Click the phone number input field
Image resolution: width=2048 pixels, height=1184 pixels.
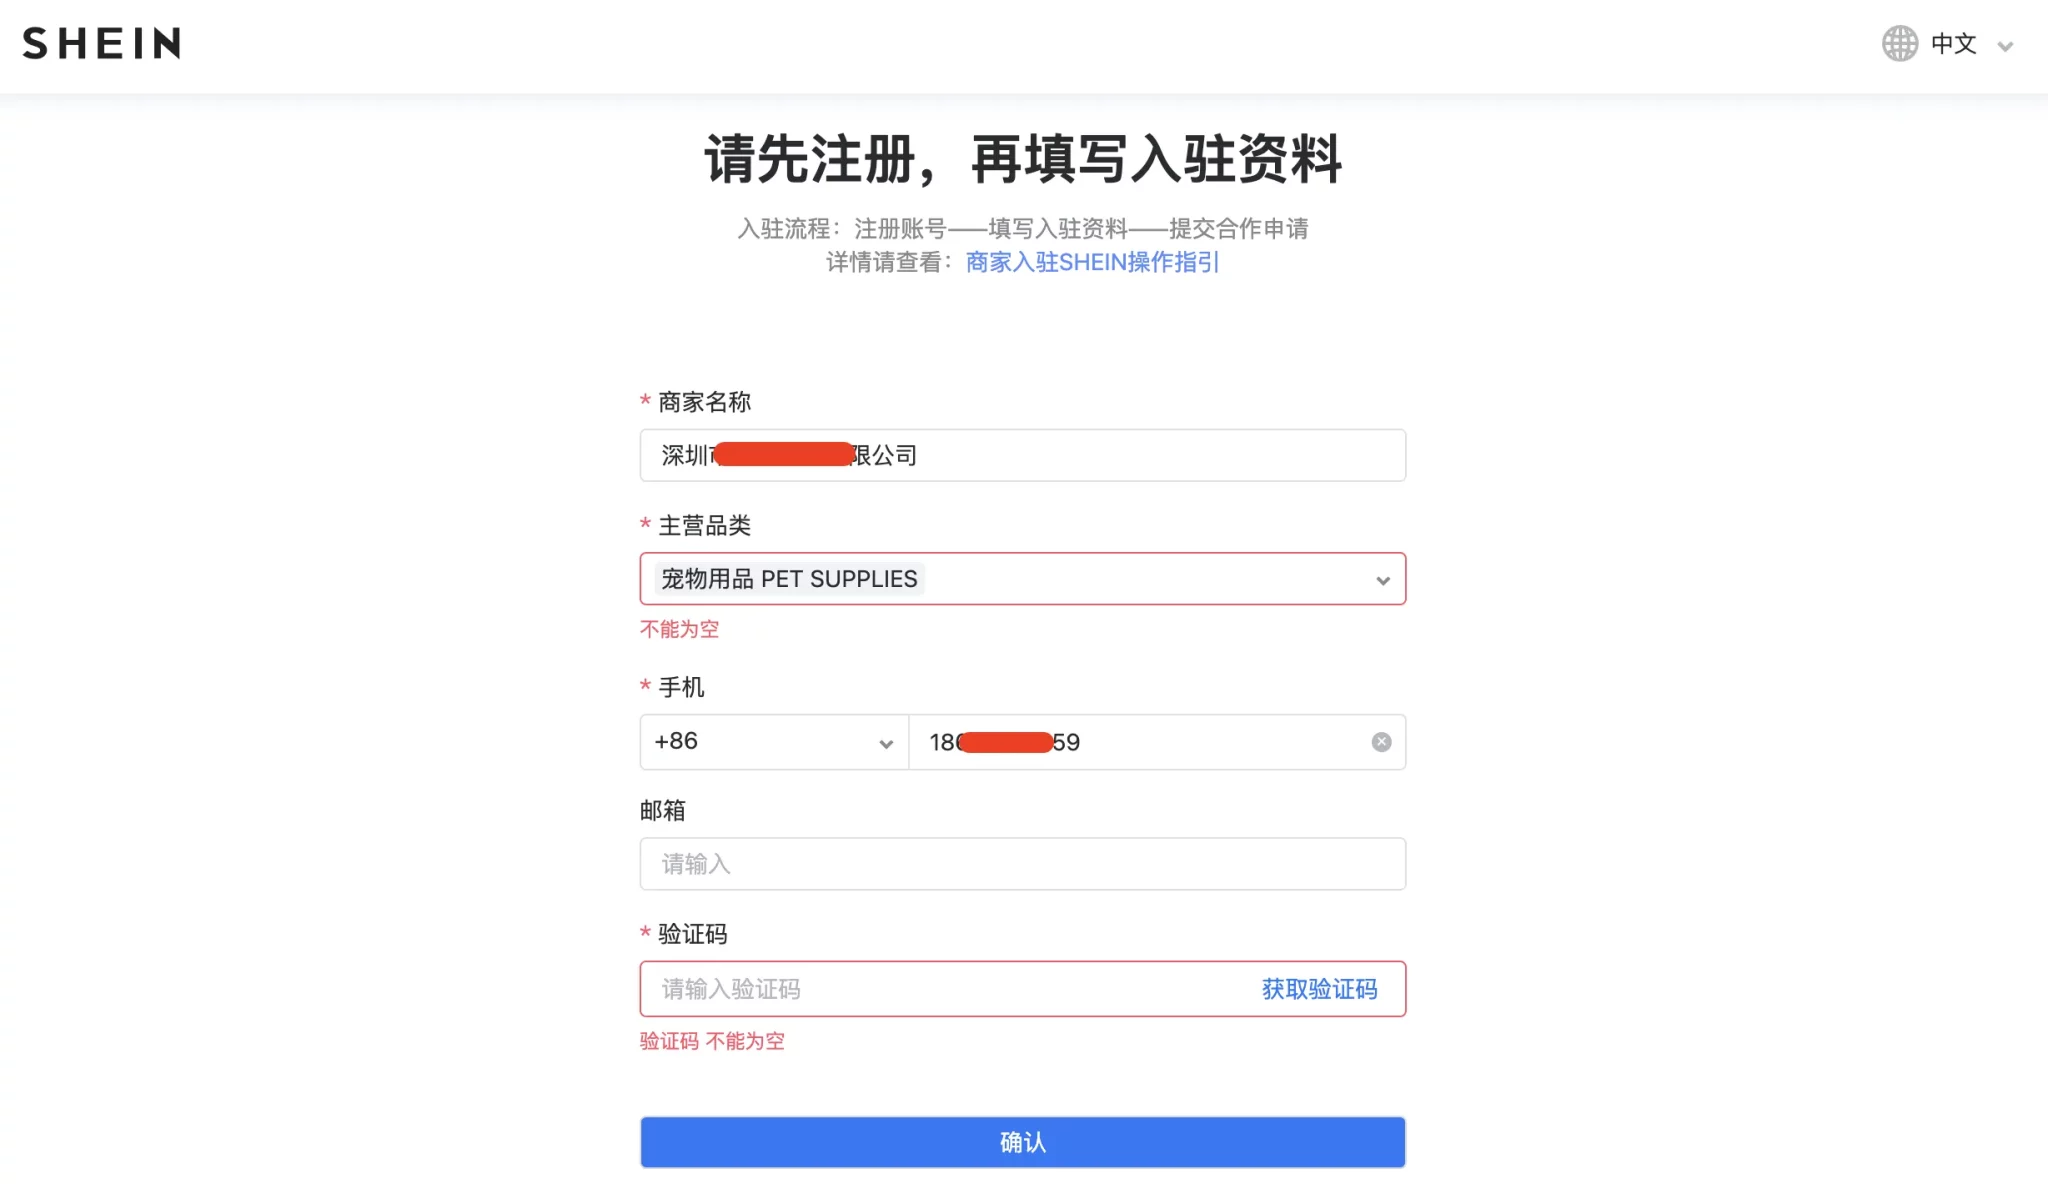click(1150, 742)
